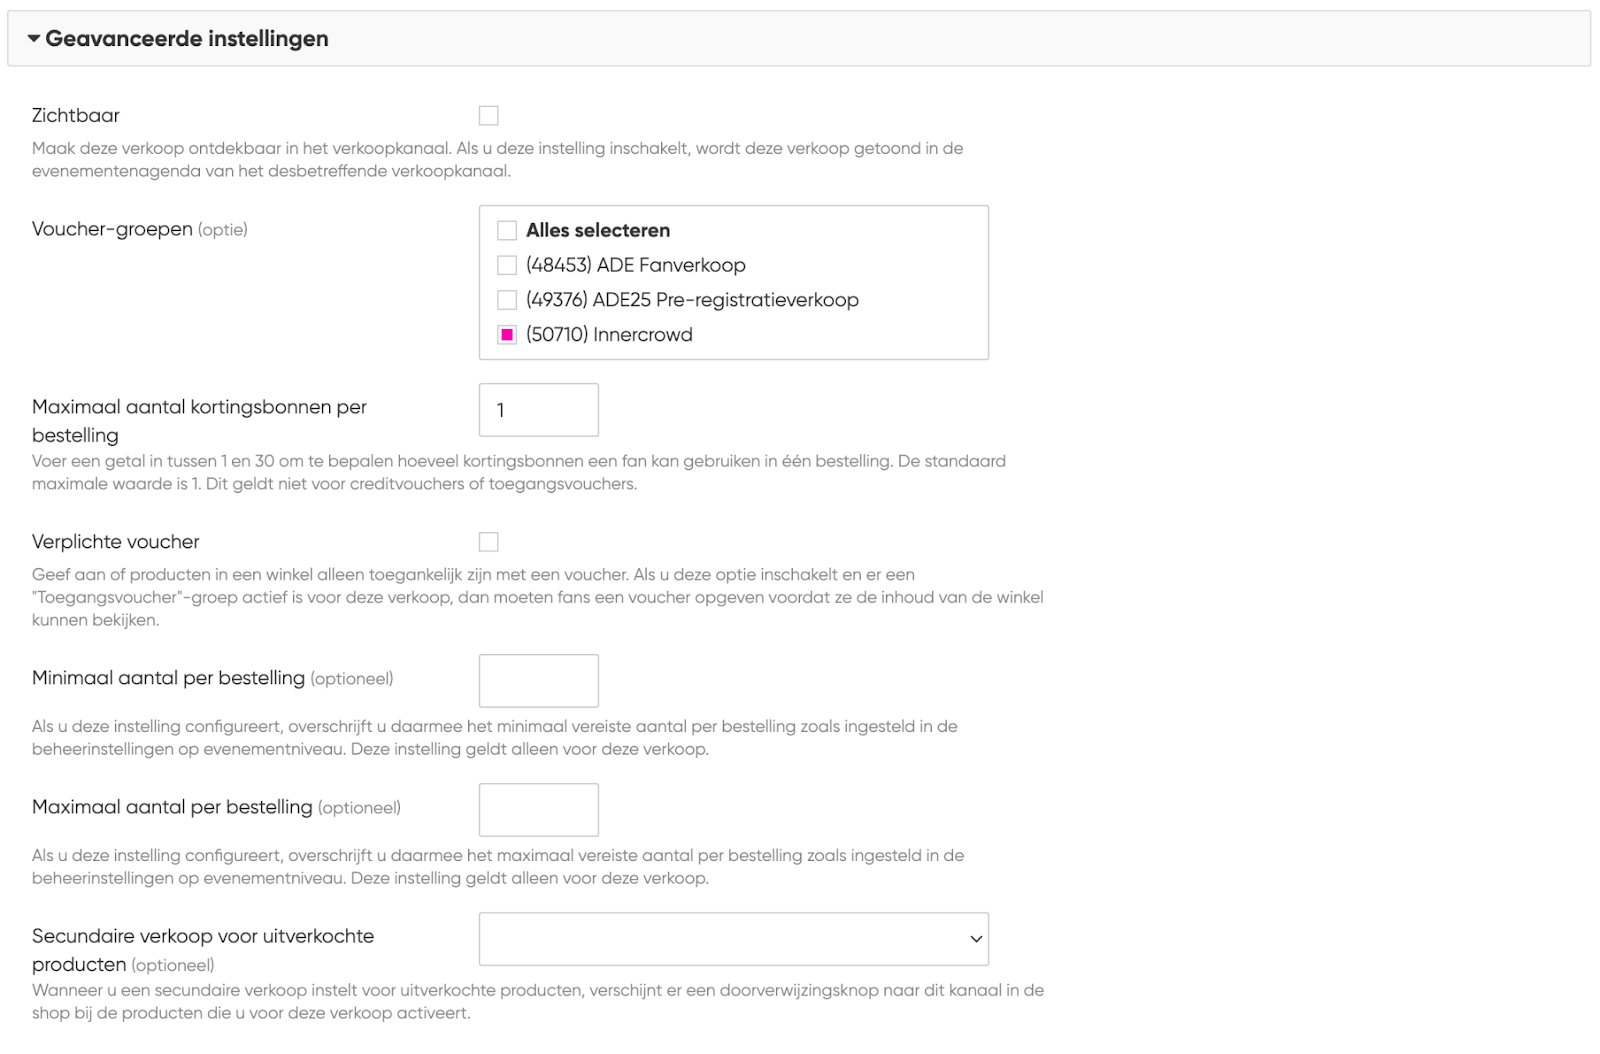Uncheck the pink Innercrowd checkbox
Screen dimensions: 1600x1054
click(507, 335)
